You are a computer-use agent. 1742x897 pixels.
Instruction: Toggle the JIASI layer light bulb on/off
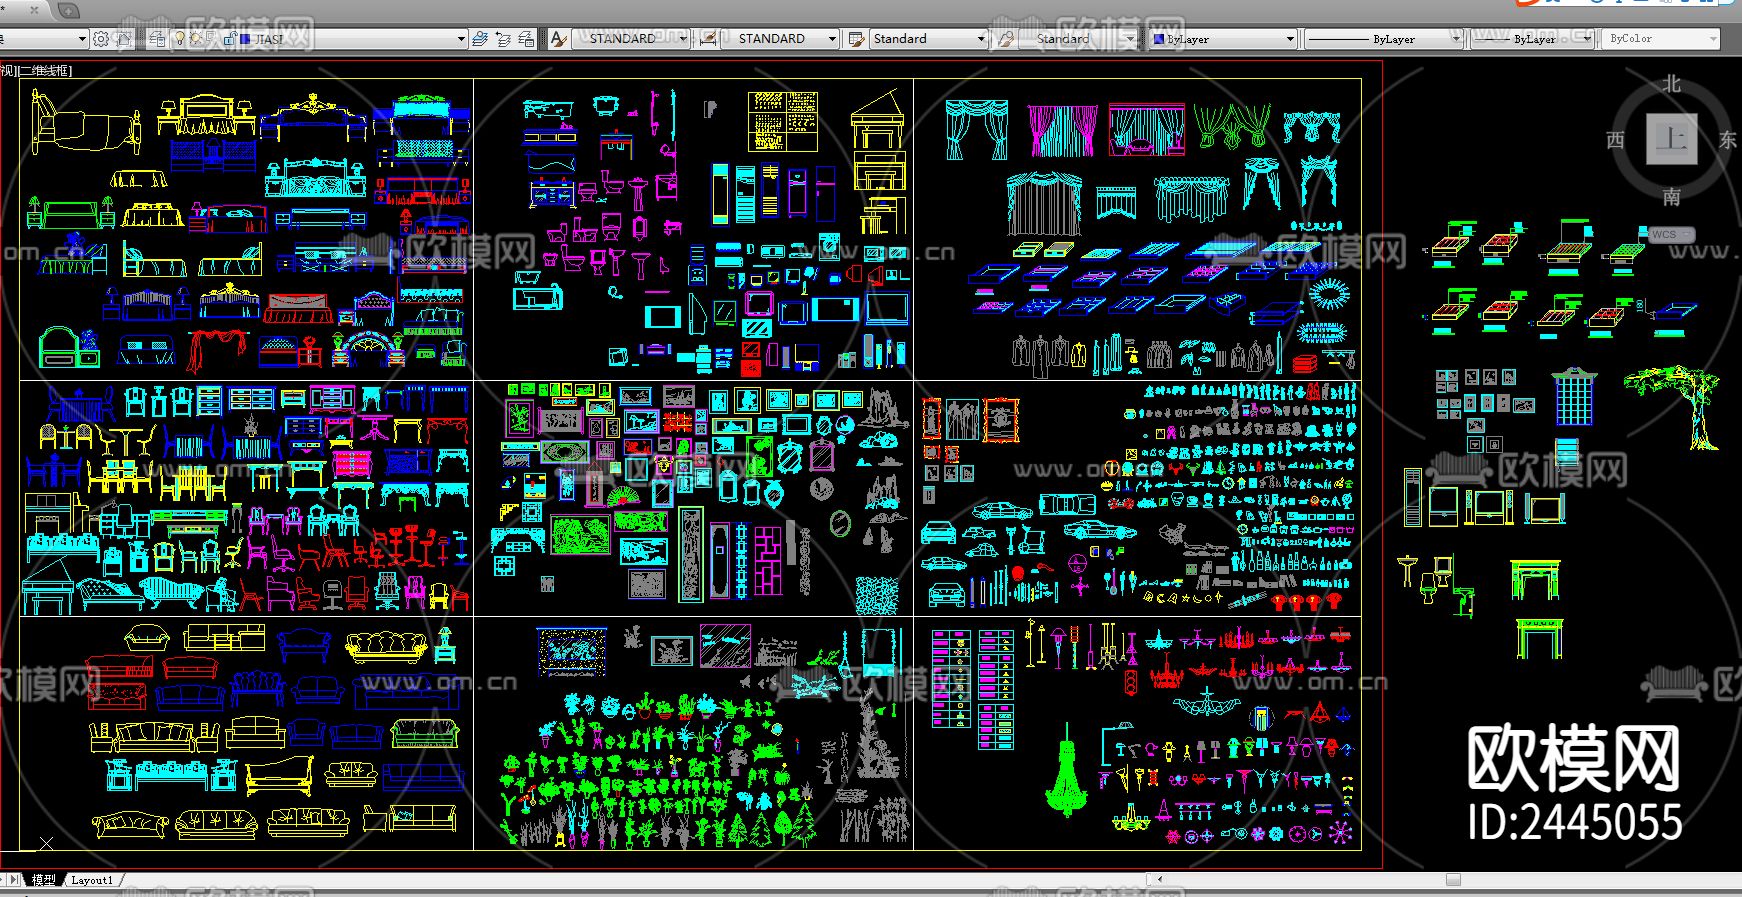coord(180,39)
